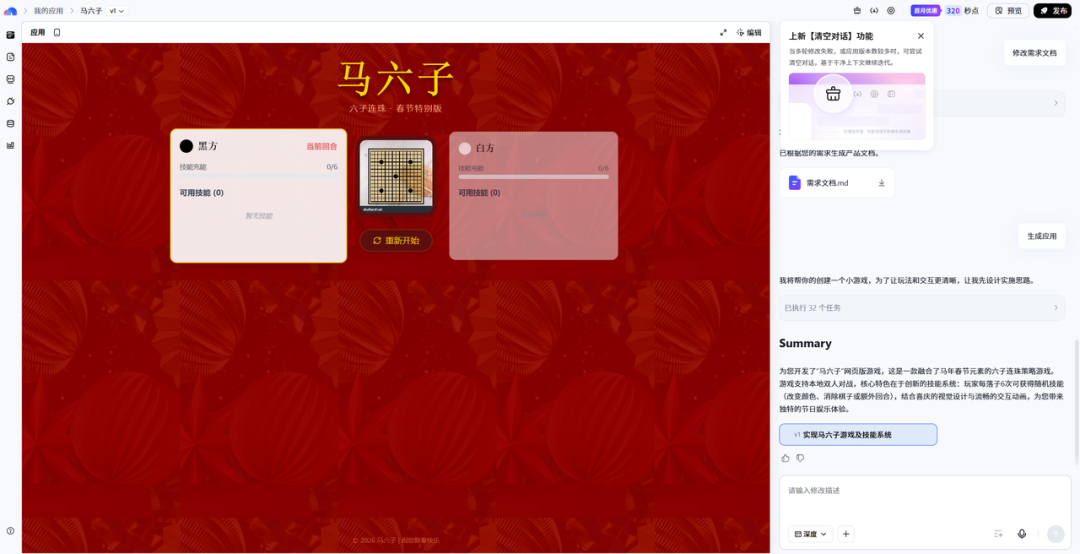Click the 发布 publish button
This screenshot has height=554, width=1080.
1053,11
